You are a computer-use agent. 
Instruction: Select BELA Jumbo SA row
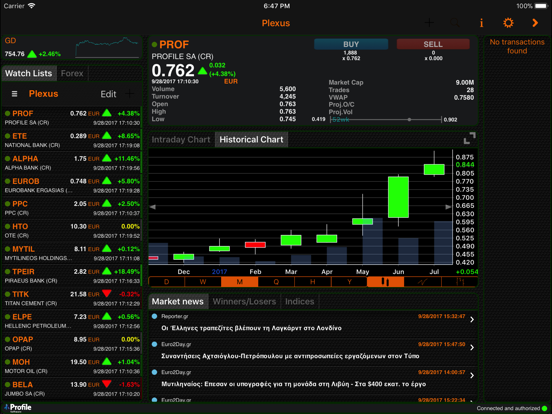point(72,389)
